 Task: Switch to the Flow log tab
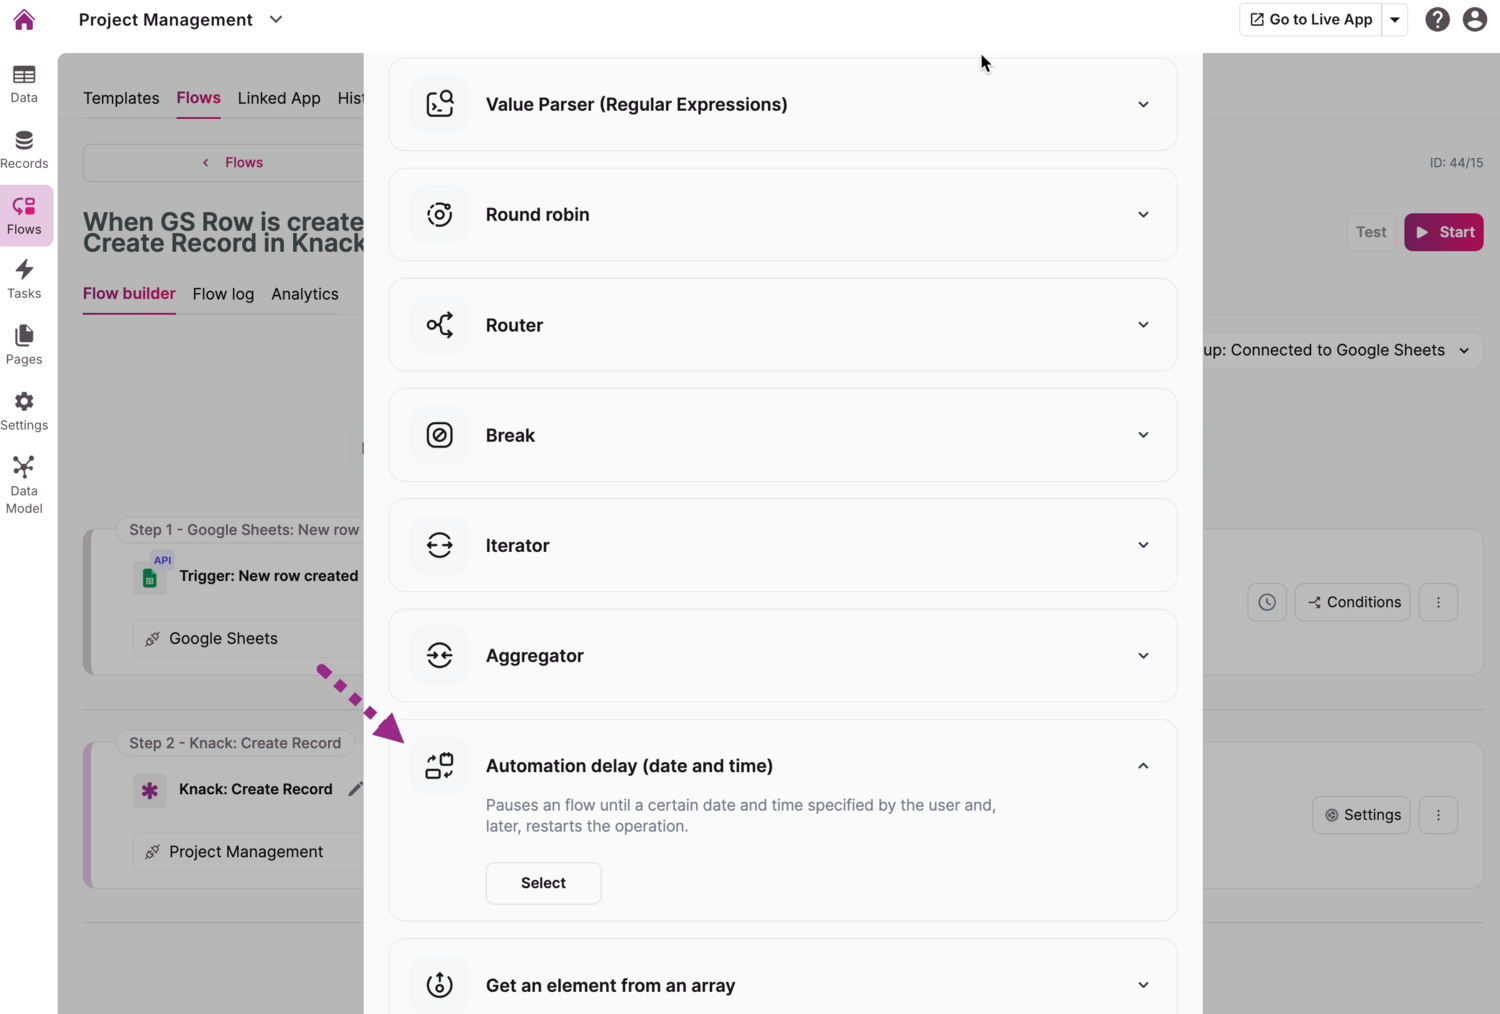pyautogui.click(x=223, y=294)
